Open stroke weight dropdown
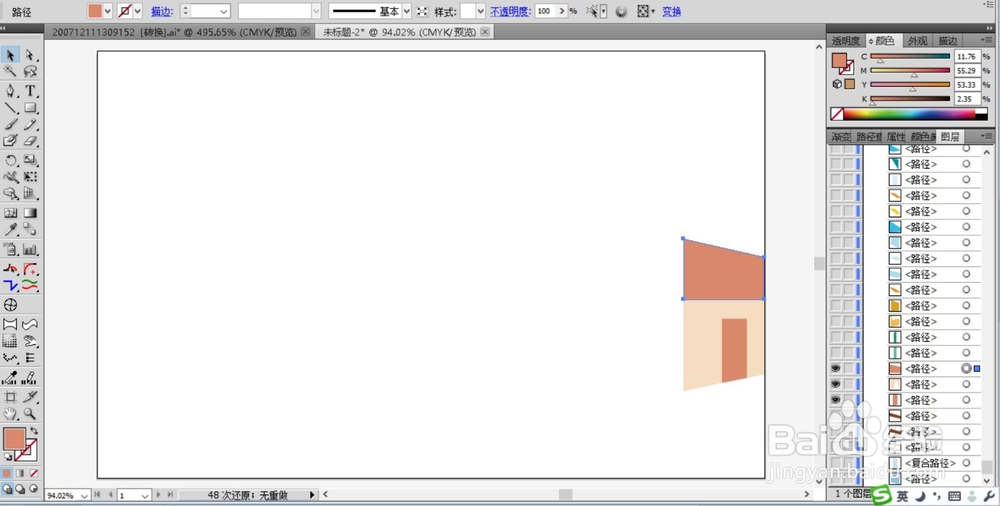This screenshot has height=506, width=1000. pyautogui.click(x=224, y=11)
